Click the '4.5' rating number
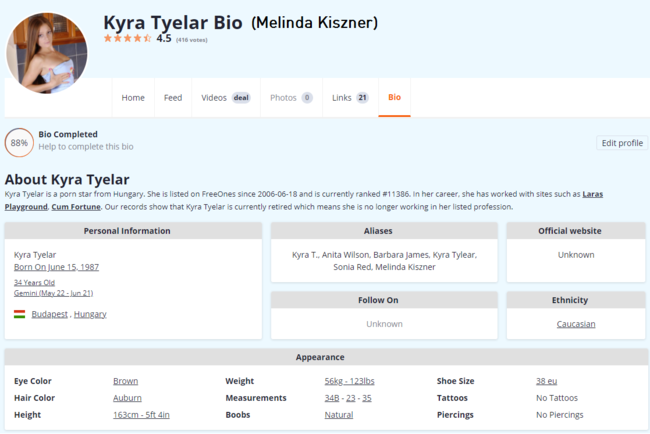Image resolution: width=650 pixels, height=434 pixels. (x=164, y=39)
